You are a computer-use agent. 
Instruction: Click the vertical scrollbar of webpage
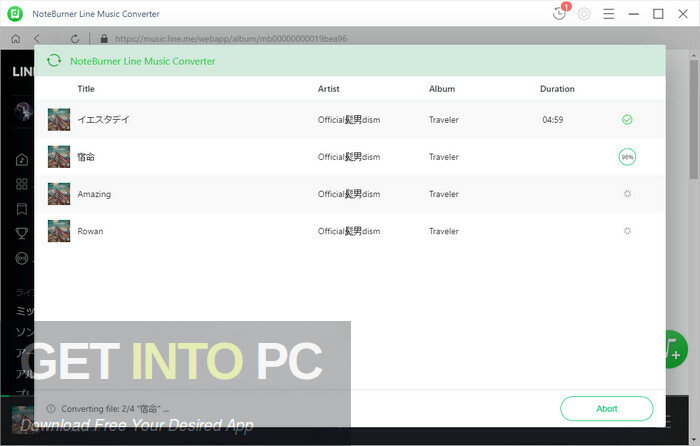coord(693,120)
